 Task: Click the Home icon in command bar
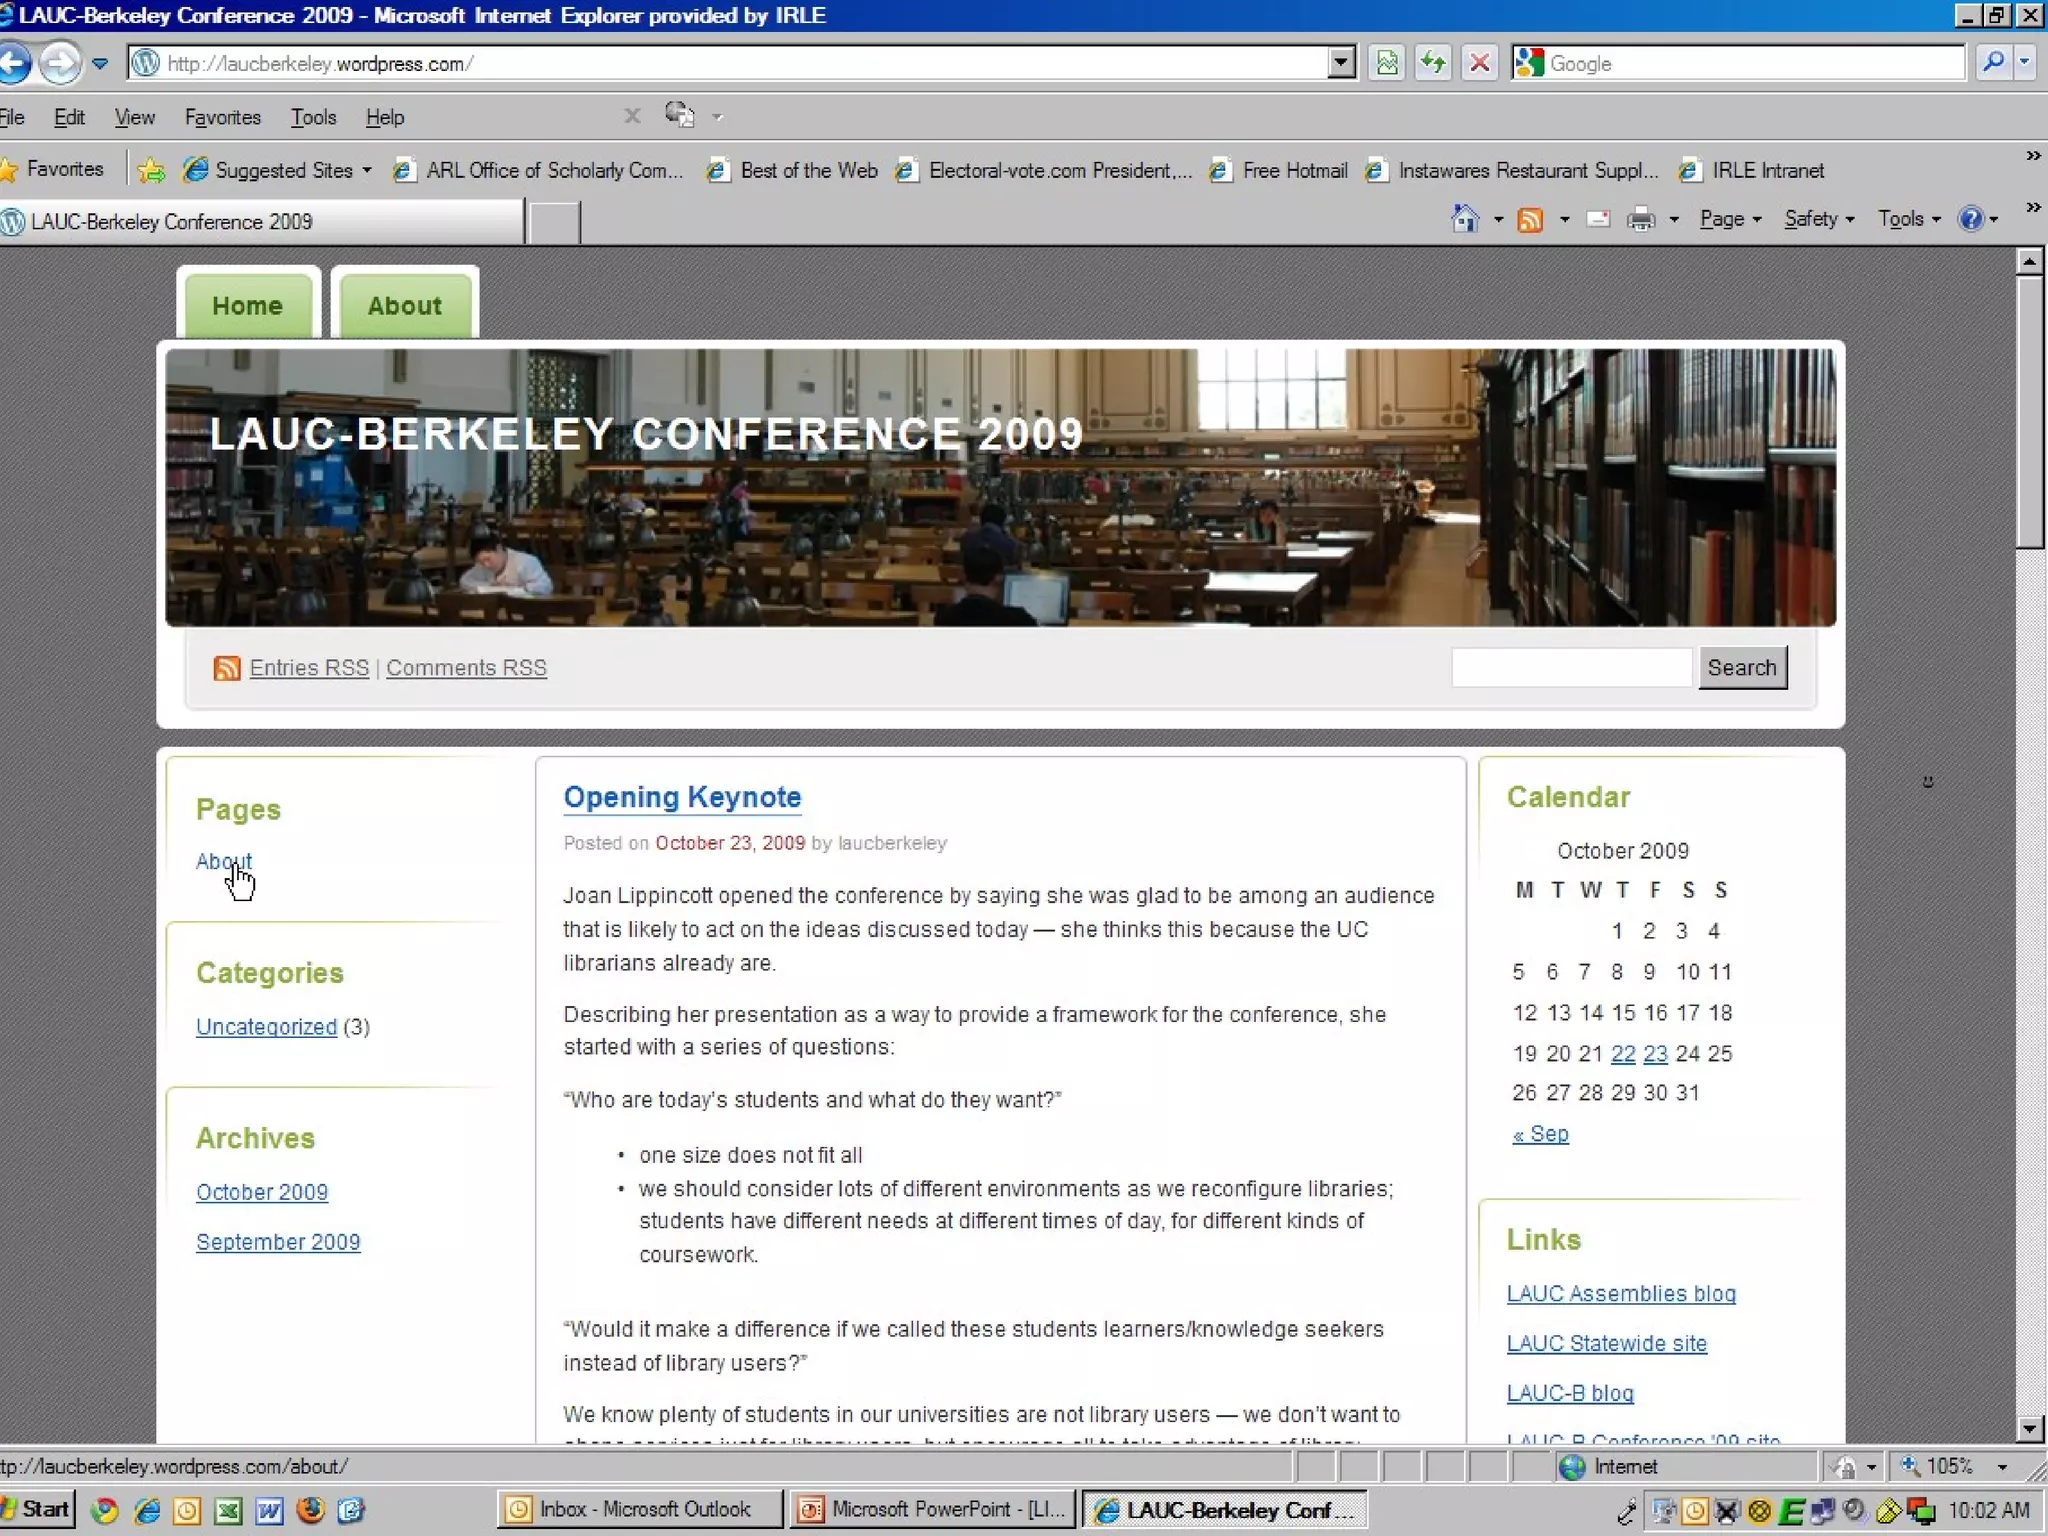1465,219
